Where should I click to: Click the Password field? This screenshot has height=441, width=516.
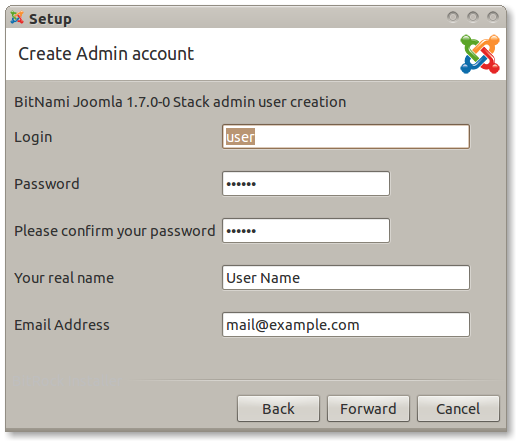pyautogui.click(x=306, y=184)
